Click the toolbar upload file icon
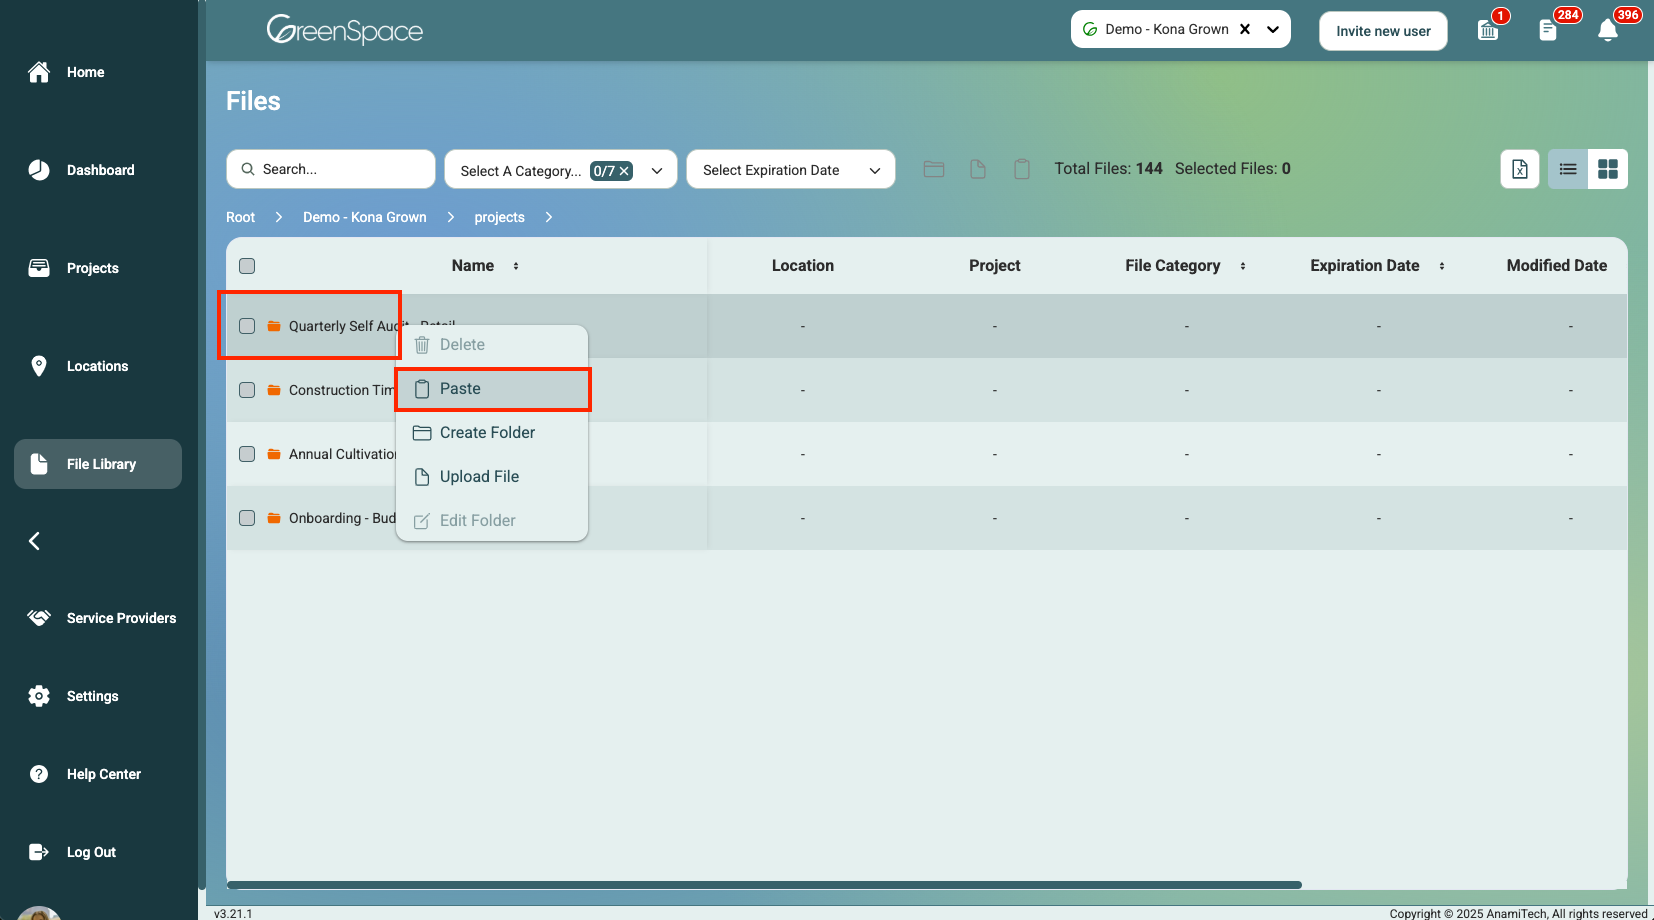The image size is (1654, 920). tap(978, 169)
